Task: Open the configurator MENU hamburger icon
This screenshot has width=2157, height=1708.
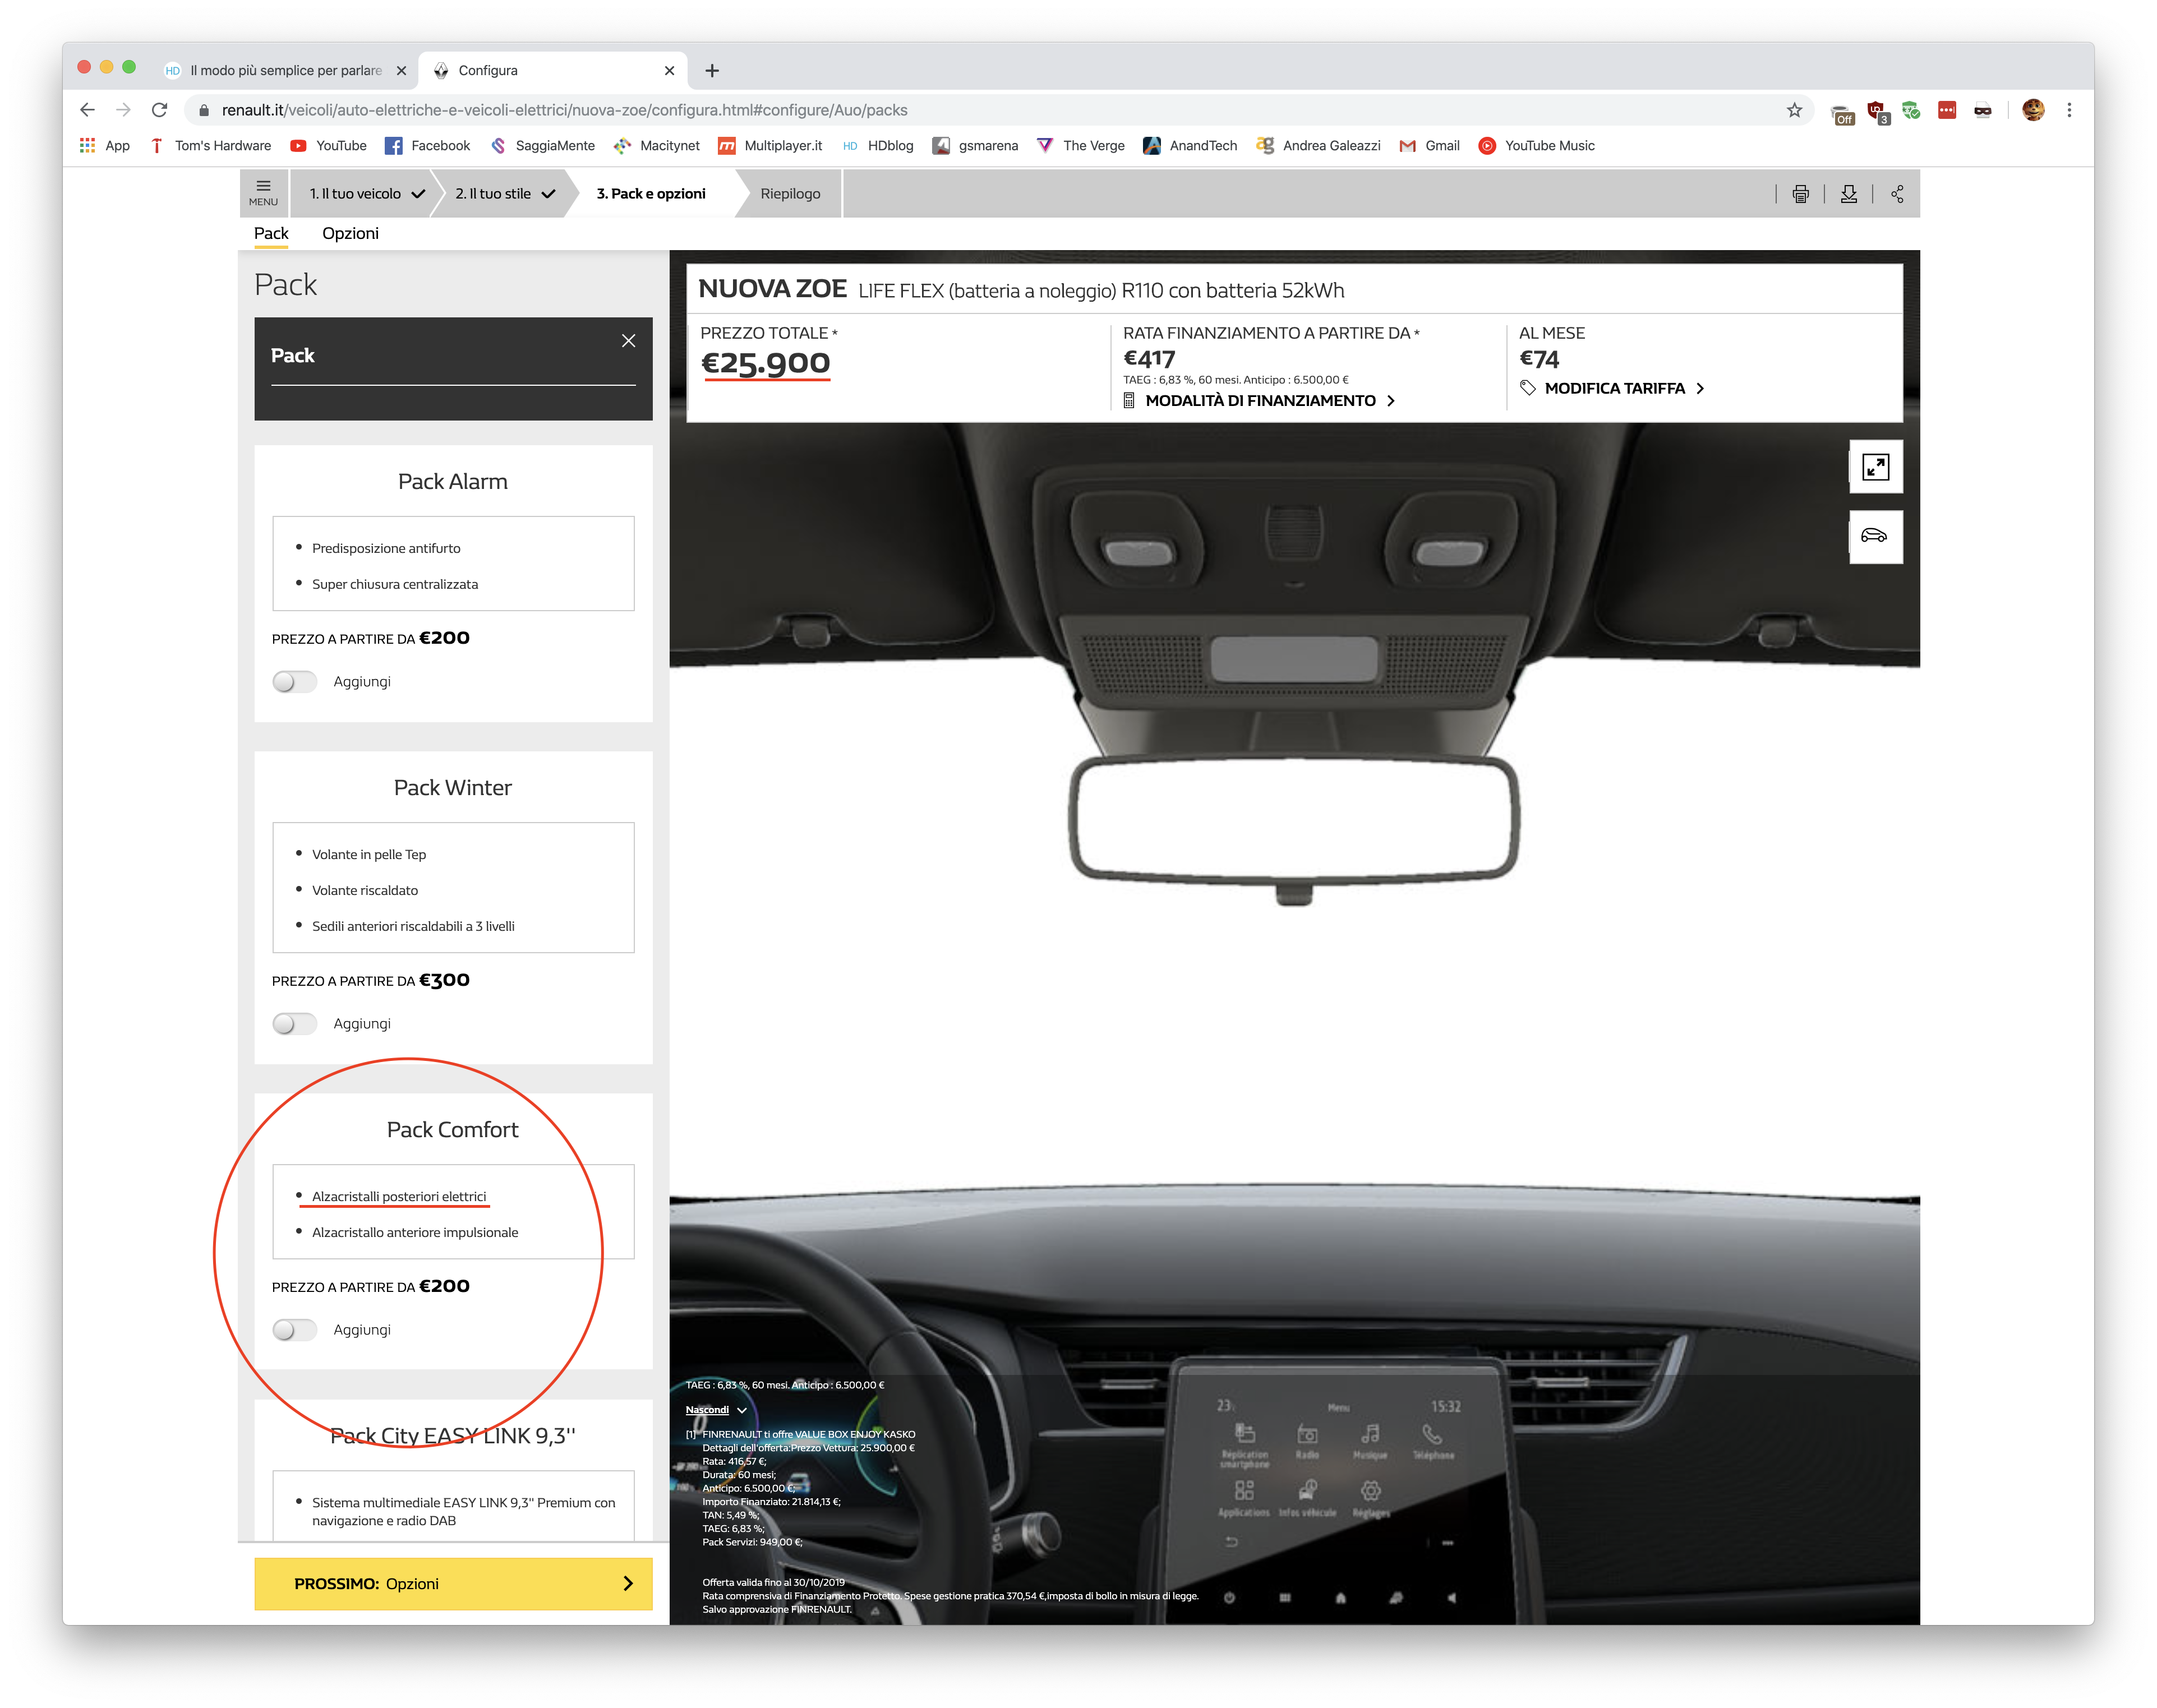Action: pos(263,192)
